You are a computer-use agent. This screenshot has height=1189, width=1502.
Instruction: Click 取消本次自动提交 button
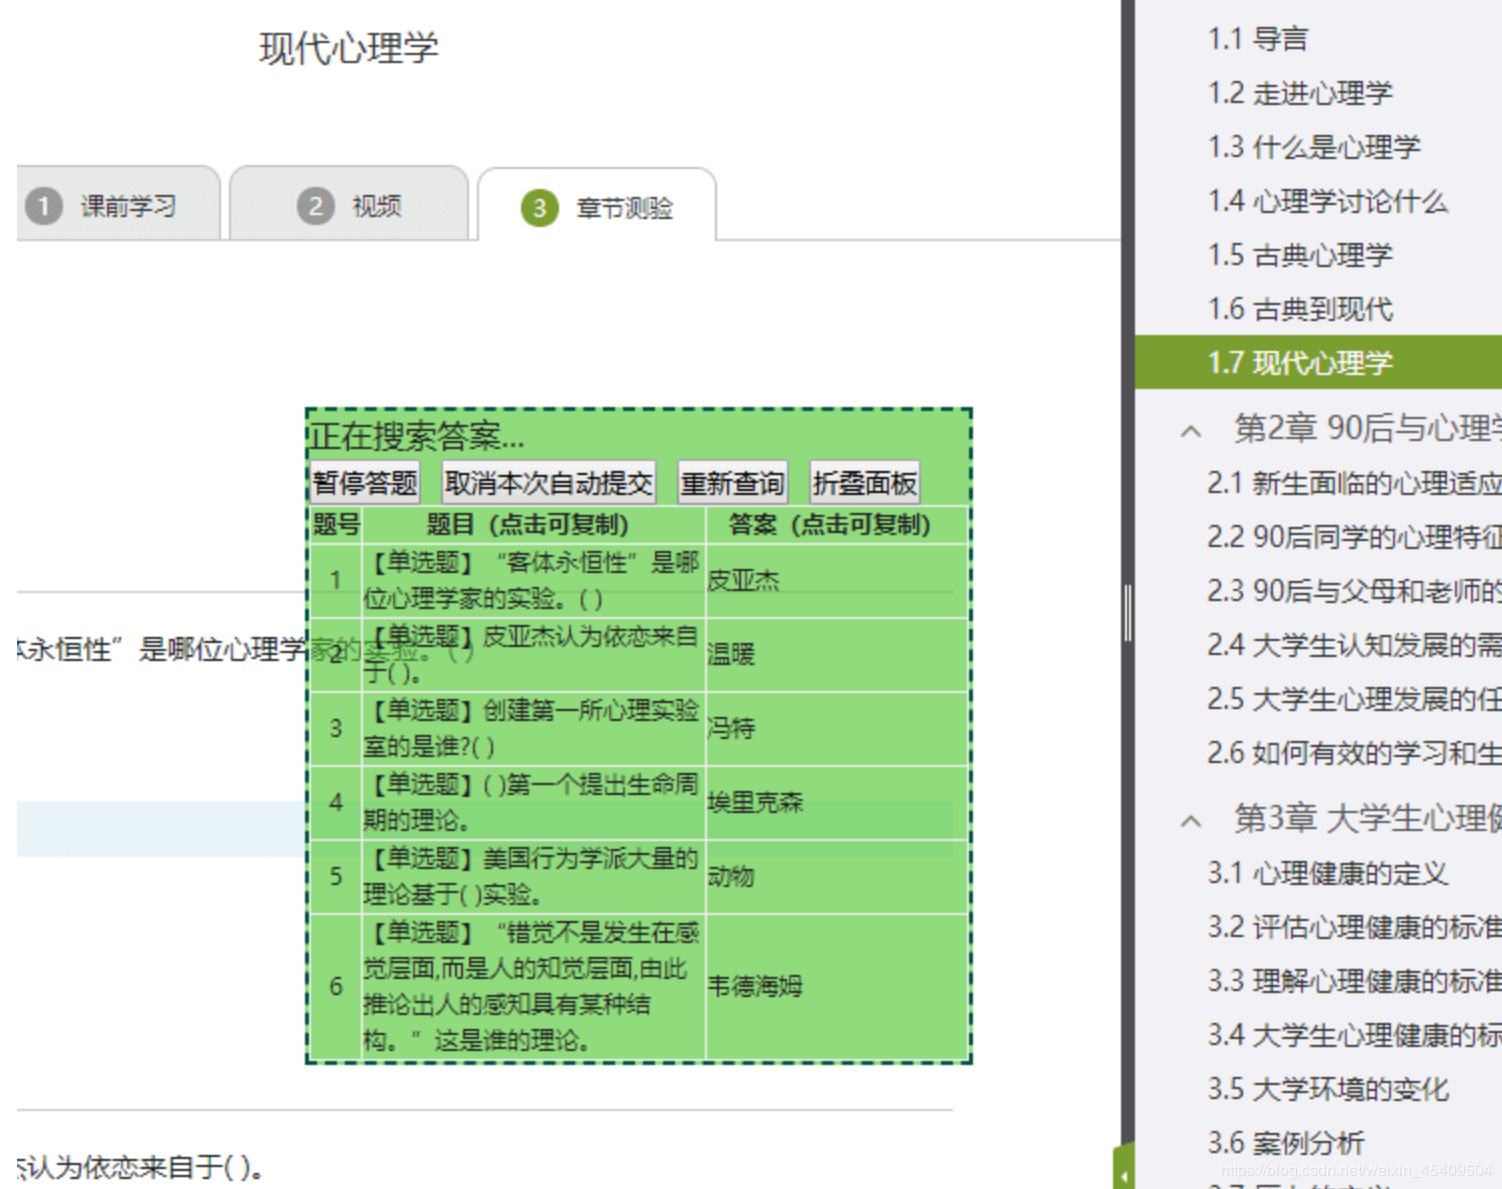click(x=548, y=484)
